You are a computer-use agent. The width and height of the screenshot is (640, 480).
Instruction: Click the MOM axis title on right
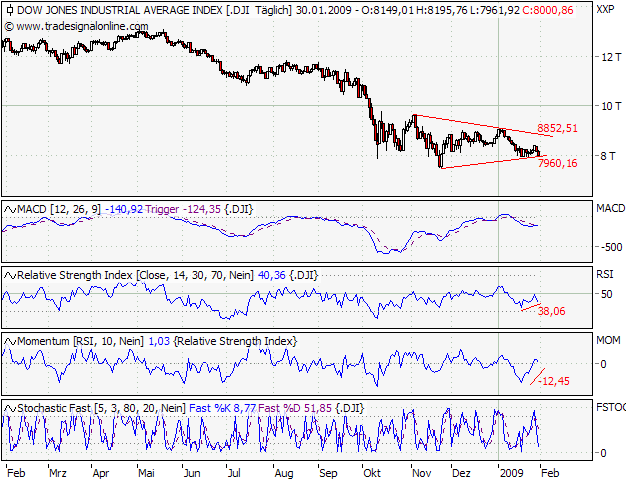(x=608, y=340)
